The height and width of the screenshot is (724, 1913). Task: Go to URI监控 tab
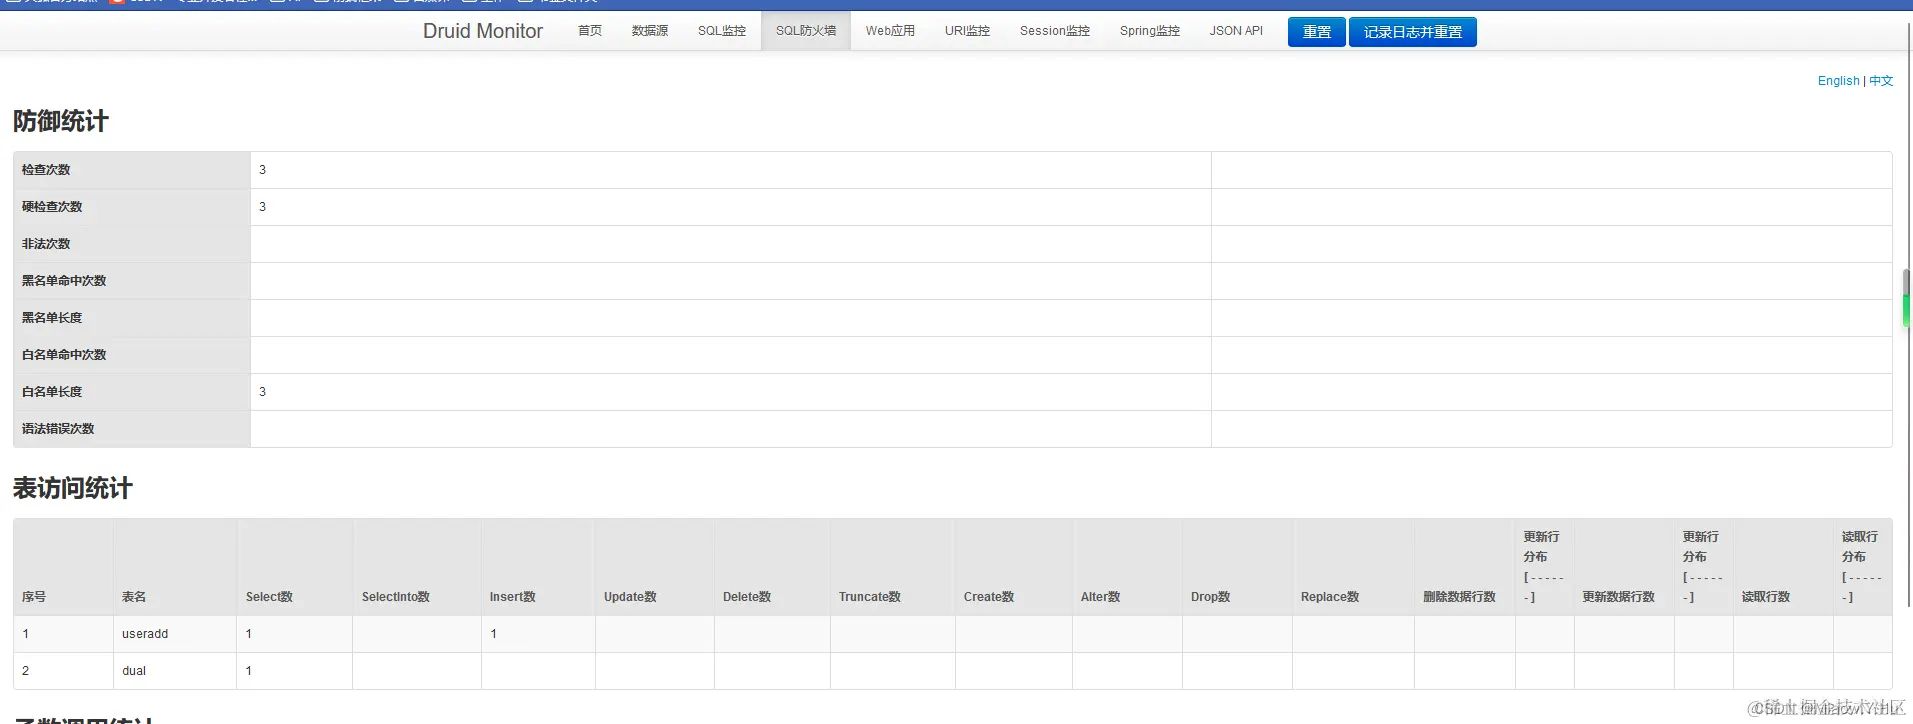point(967,31)
